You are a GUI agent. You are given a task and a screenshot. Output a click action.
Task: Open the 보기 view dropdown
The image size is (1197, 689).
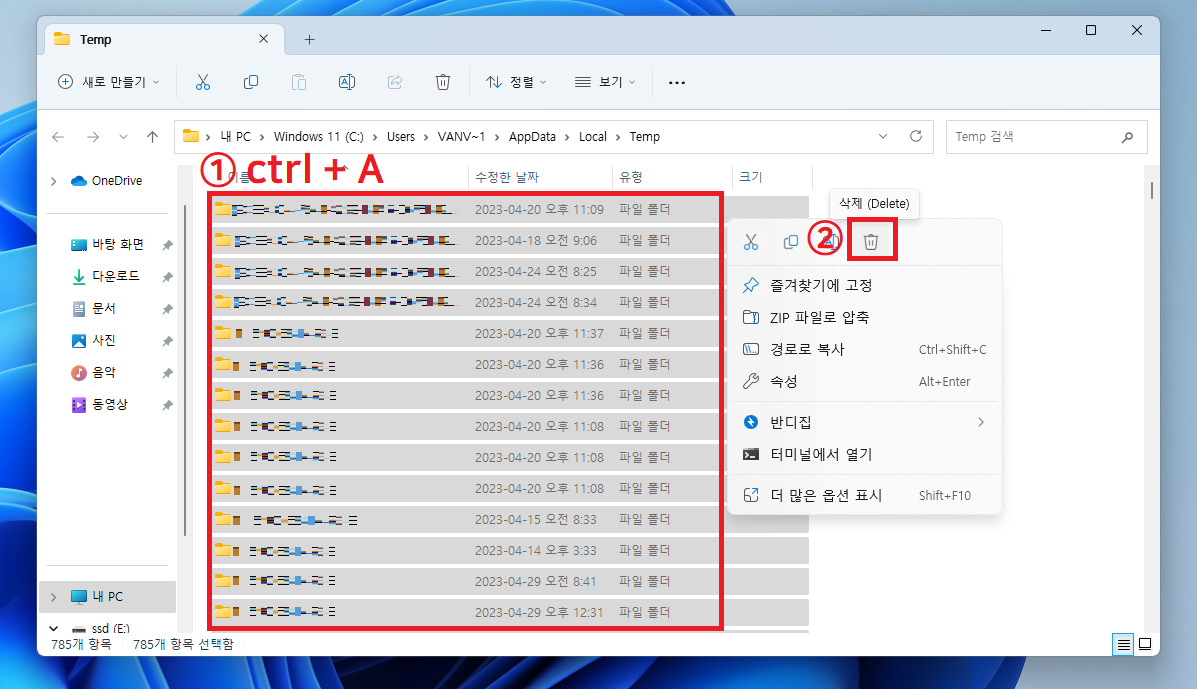(x=605, y=82)
